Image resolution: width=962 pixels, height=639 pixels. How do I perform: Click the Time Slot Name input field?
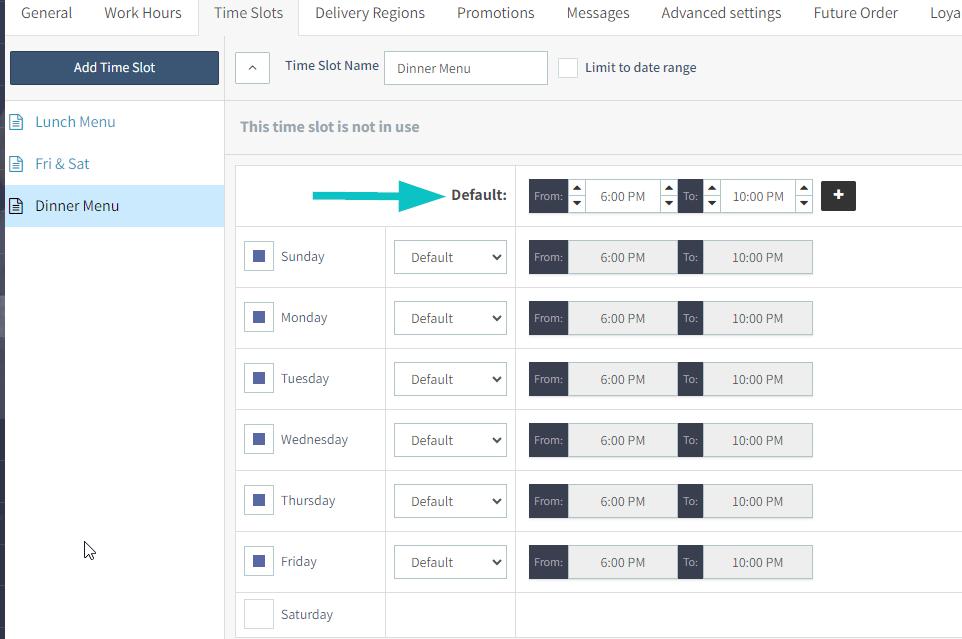pyautogui.click(x=465, y=68)
